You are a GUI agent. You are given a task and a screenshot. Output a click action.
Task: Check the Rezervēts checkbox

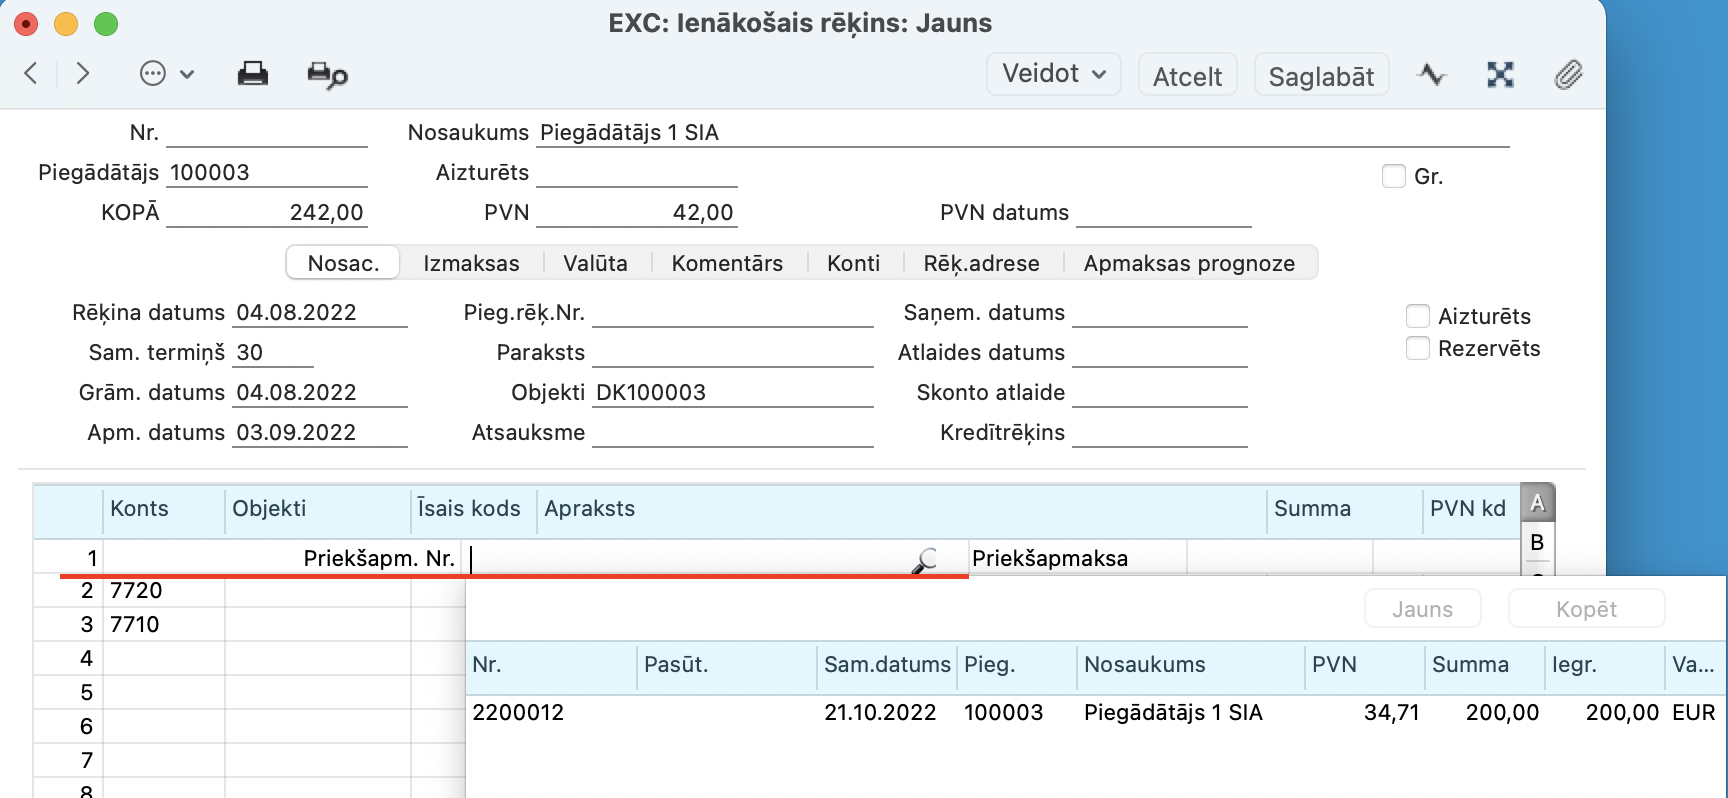(x=1417, y=348)
